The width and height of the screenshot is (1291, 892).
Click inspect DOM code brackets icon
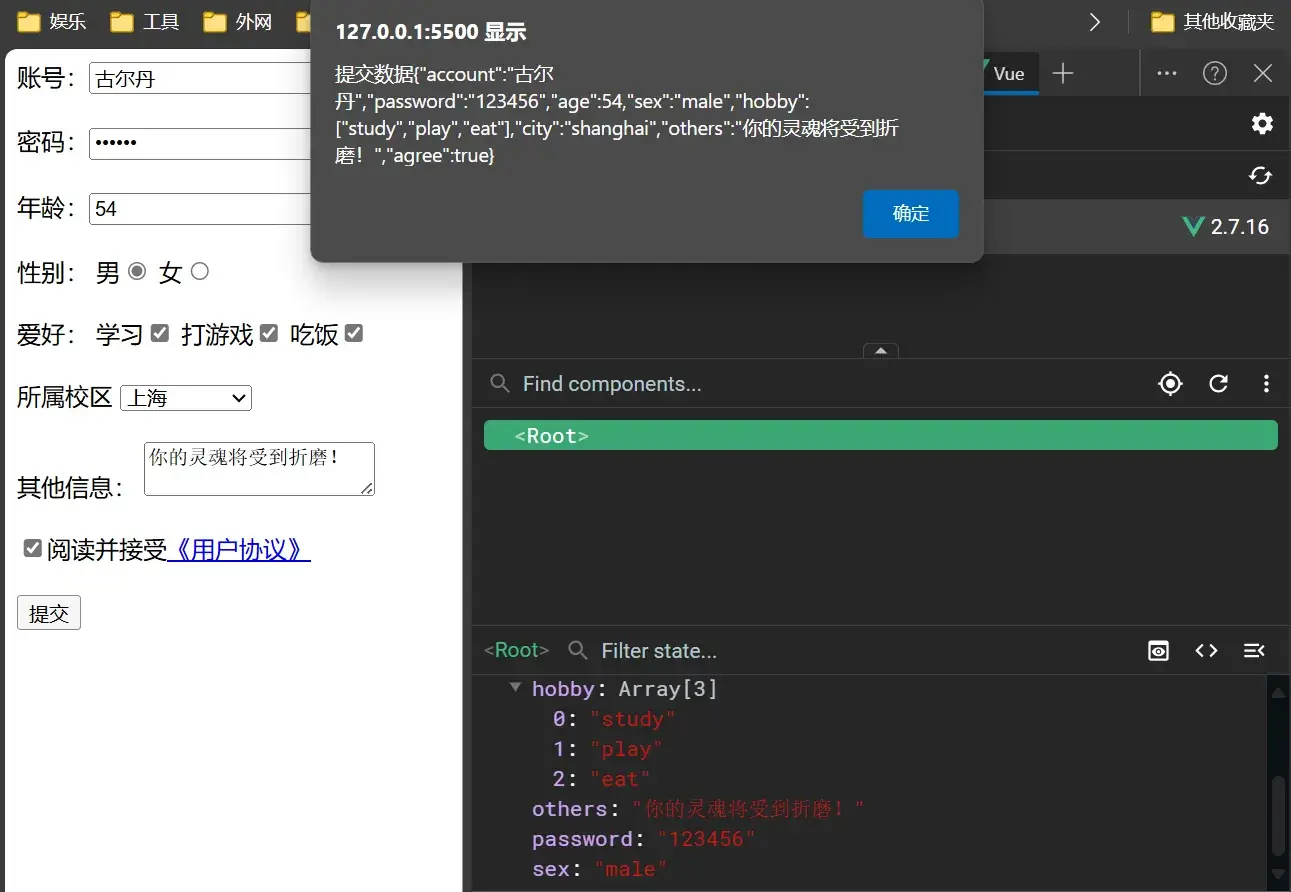click(x=1206, y=651)
